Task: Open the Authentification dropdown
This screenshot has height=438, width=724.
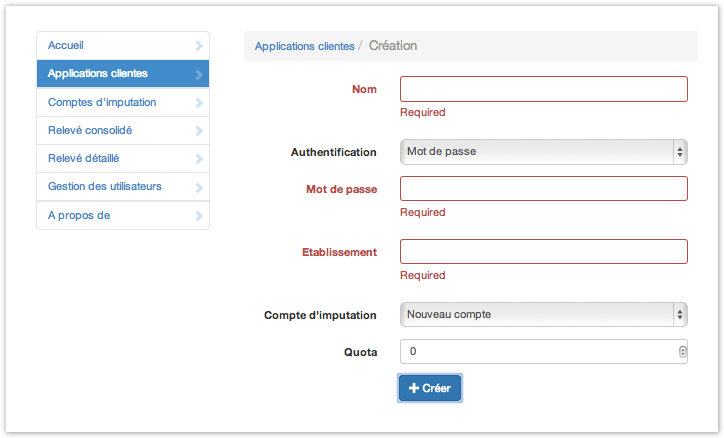Action: (543, 152)
